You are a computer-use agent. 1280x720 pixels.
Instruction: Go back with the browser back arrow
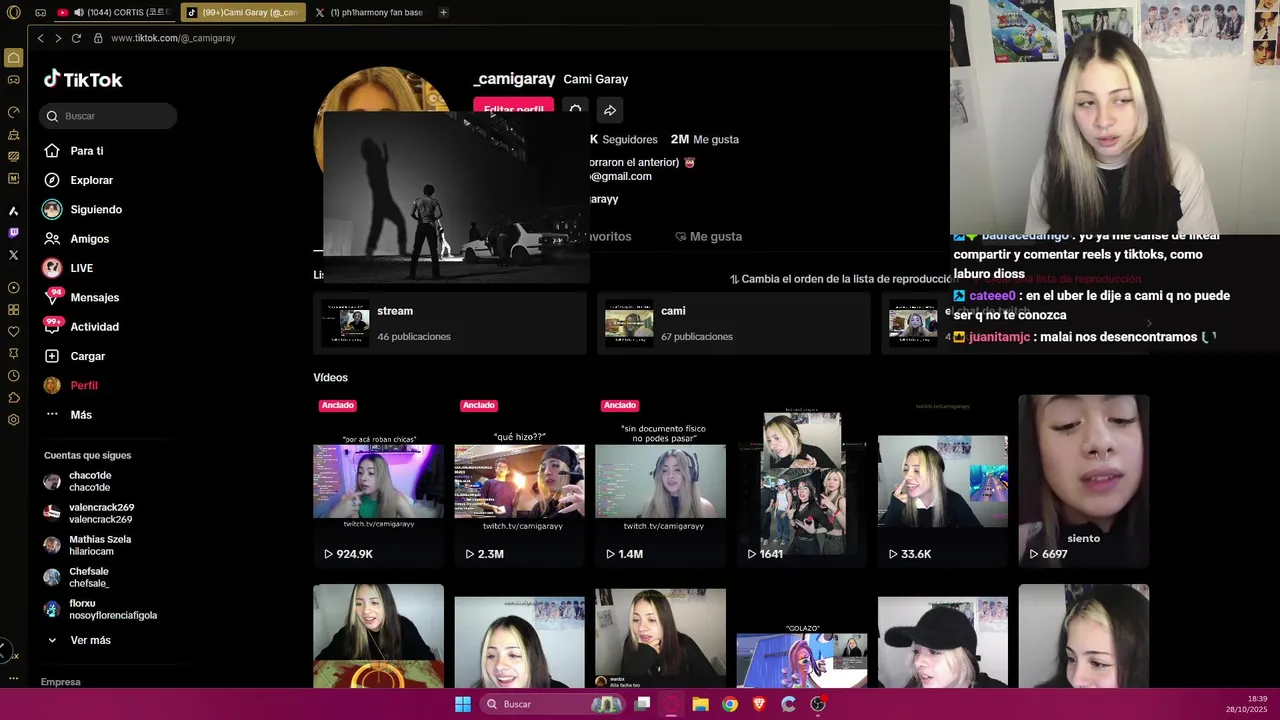point(40,38)
